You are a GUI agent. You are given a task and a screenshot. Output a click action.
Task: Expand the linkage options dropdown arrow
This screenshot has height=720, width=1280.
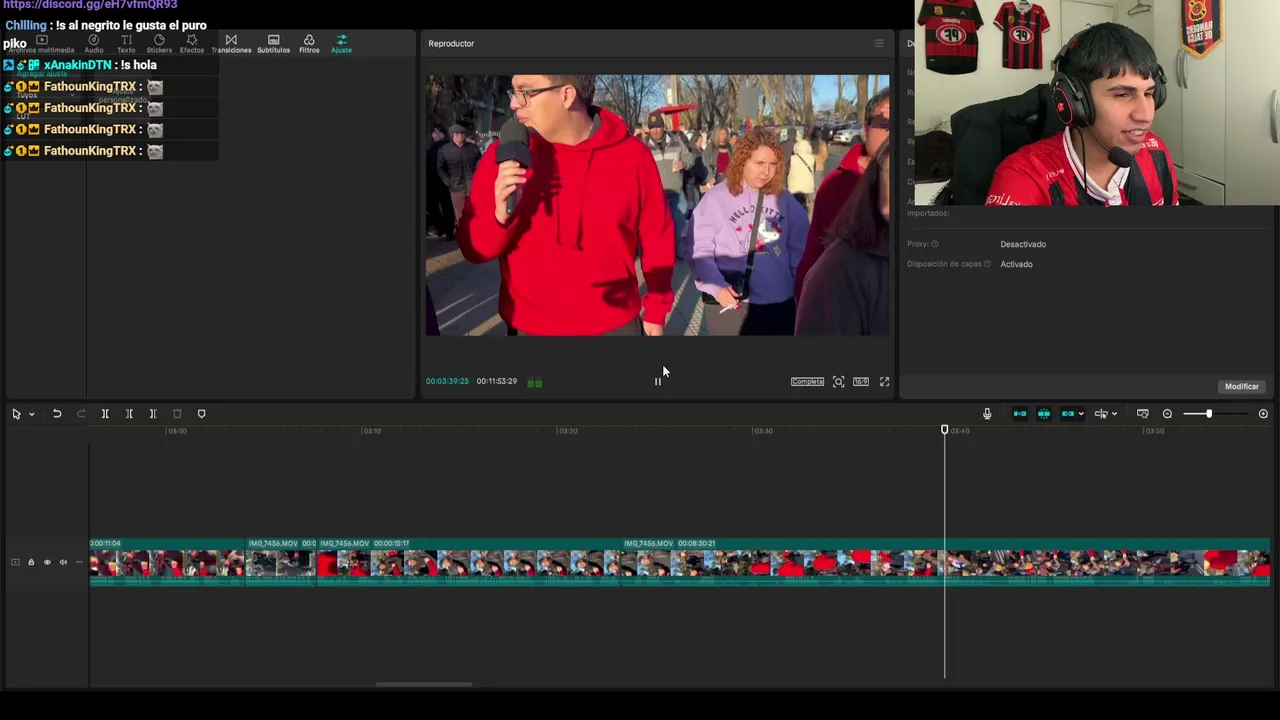click(x=1081, y=414)
